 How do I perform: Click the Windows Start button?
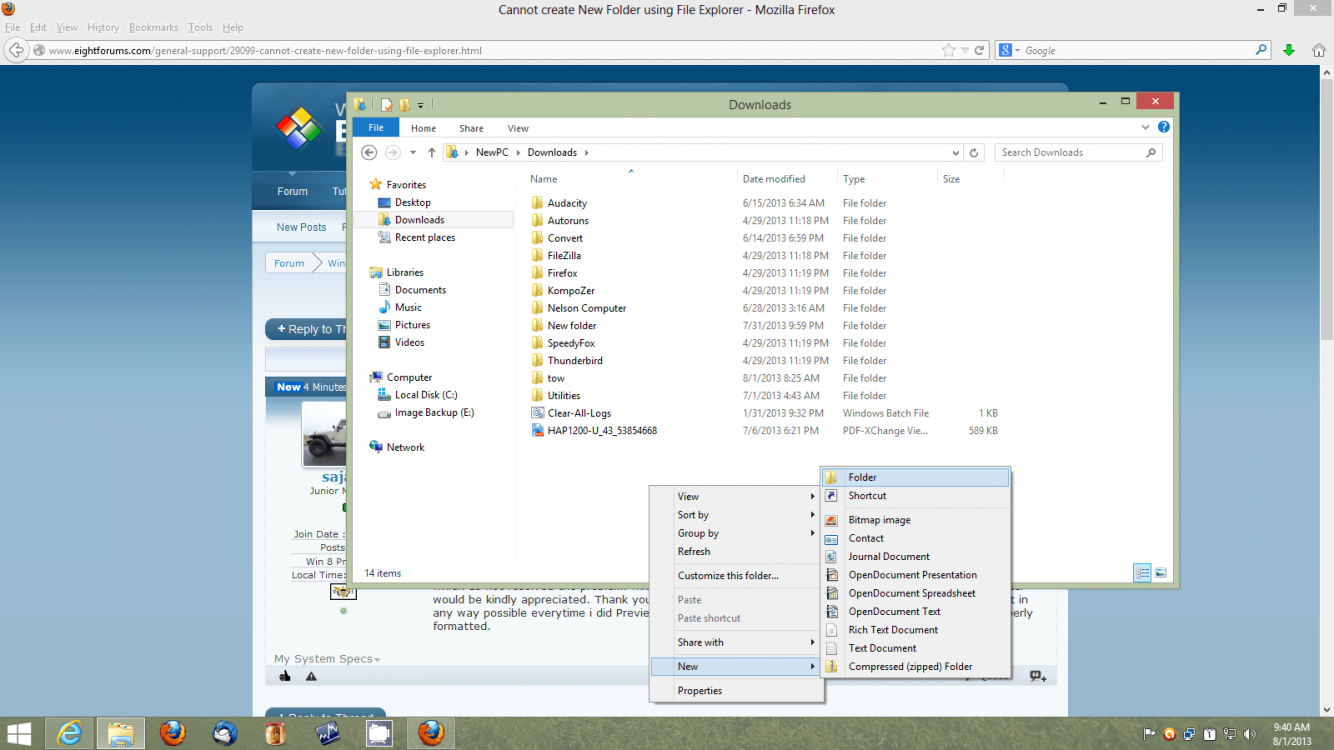[18, 733]
